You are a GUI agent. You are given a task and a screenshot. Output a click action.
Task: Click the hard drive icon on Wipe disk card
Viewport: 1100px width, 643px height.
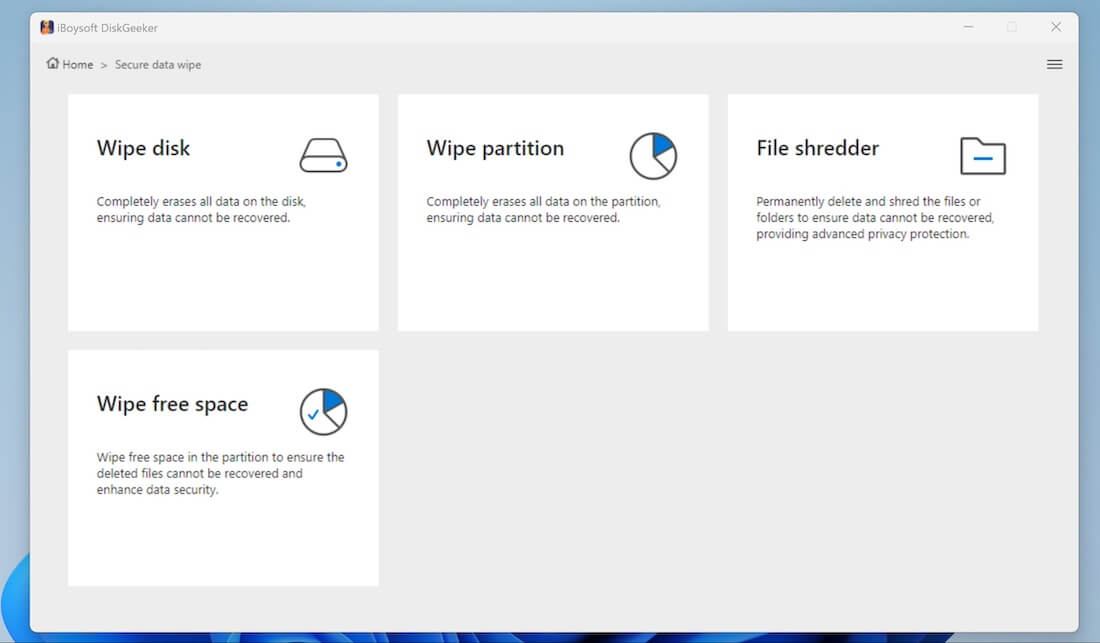click(323, 156)
